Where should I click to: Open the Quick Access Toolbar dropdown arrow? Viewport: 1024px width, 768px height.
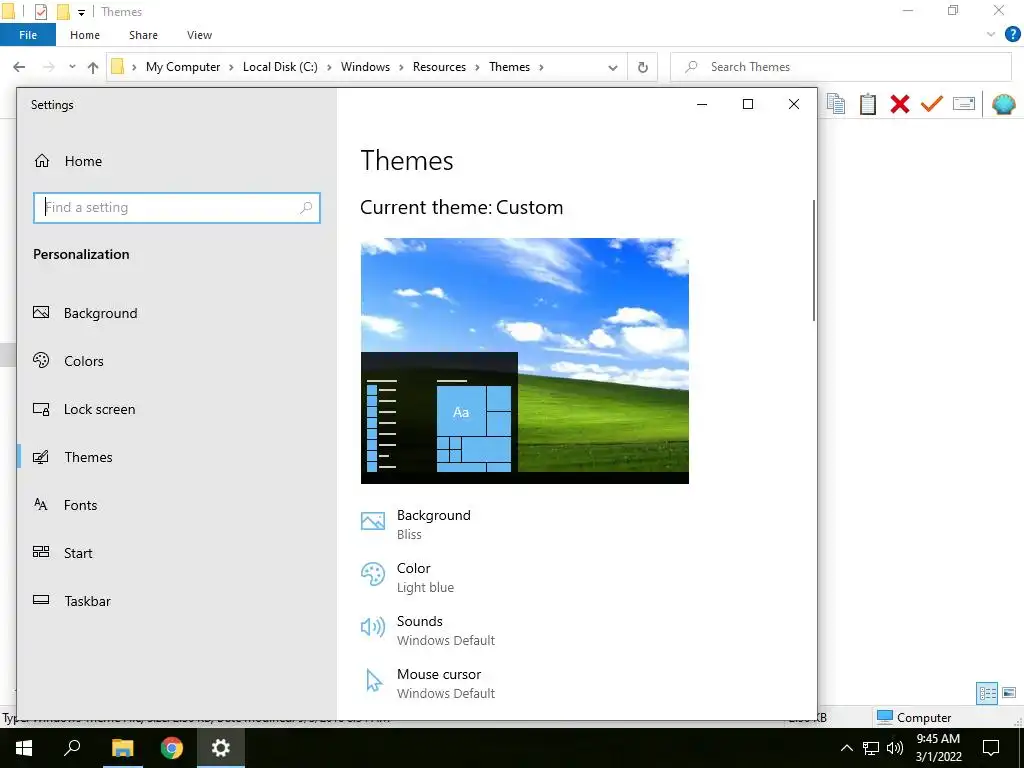(81, 12)
